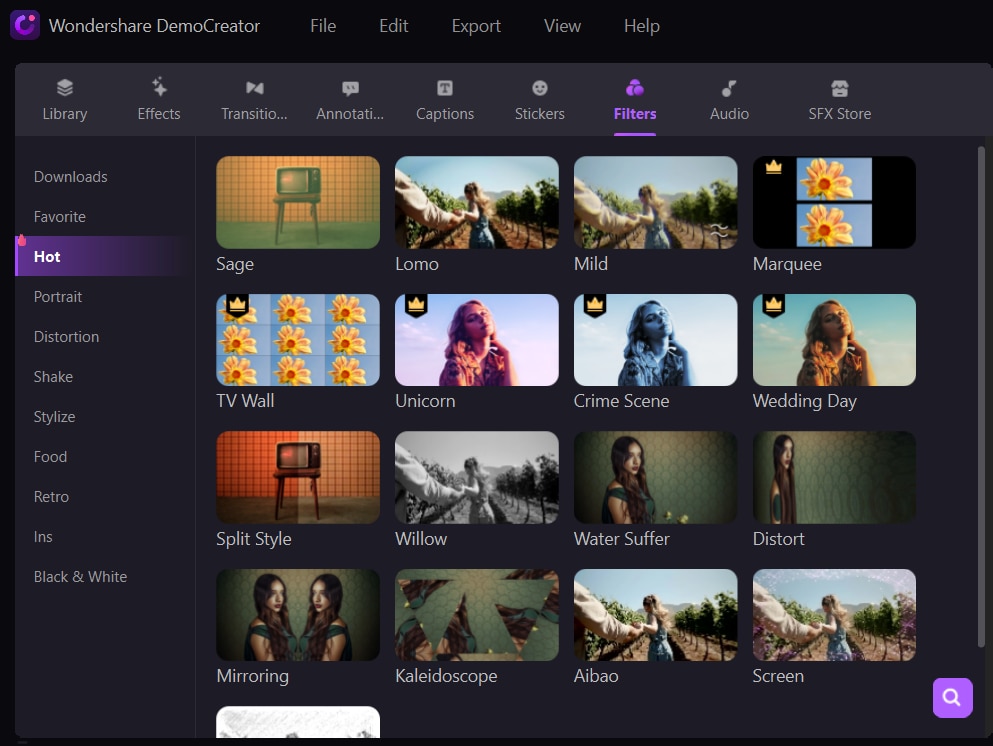Open the Library panel icon
Screen dimensions: 993x746
pyautogui.click(x=65, y=87)
